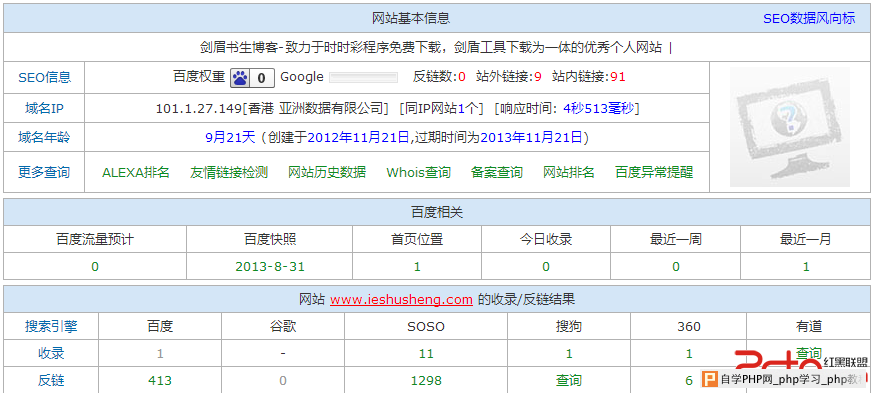Image resolution: width=871 pixels, height=393 pixels.
Task: Click the 谷歌 column header
Action: [x=283, y=326]
